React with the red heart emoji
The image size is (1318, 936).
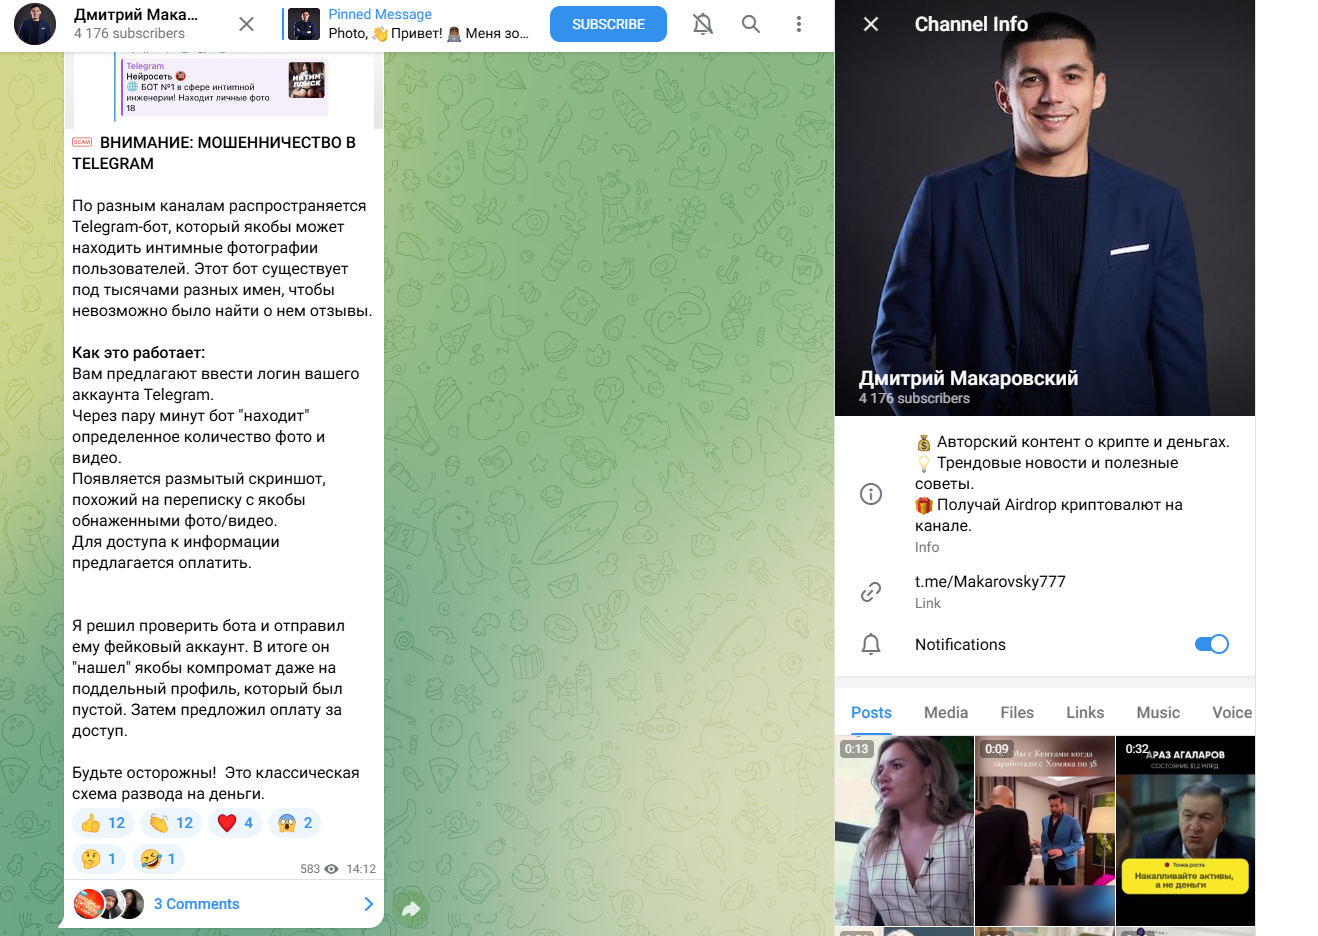click(235, 823)
